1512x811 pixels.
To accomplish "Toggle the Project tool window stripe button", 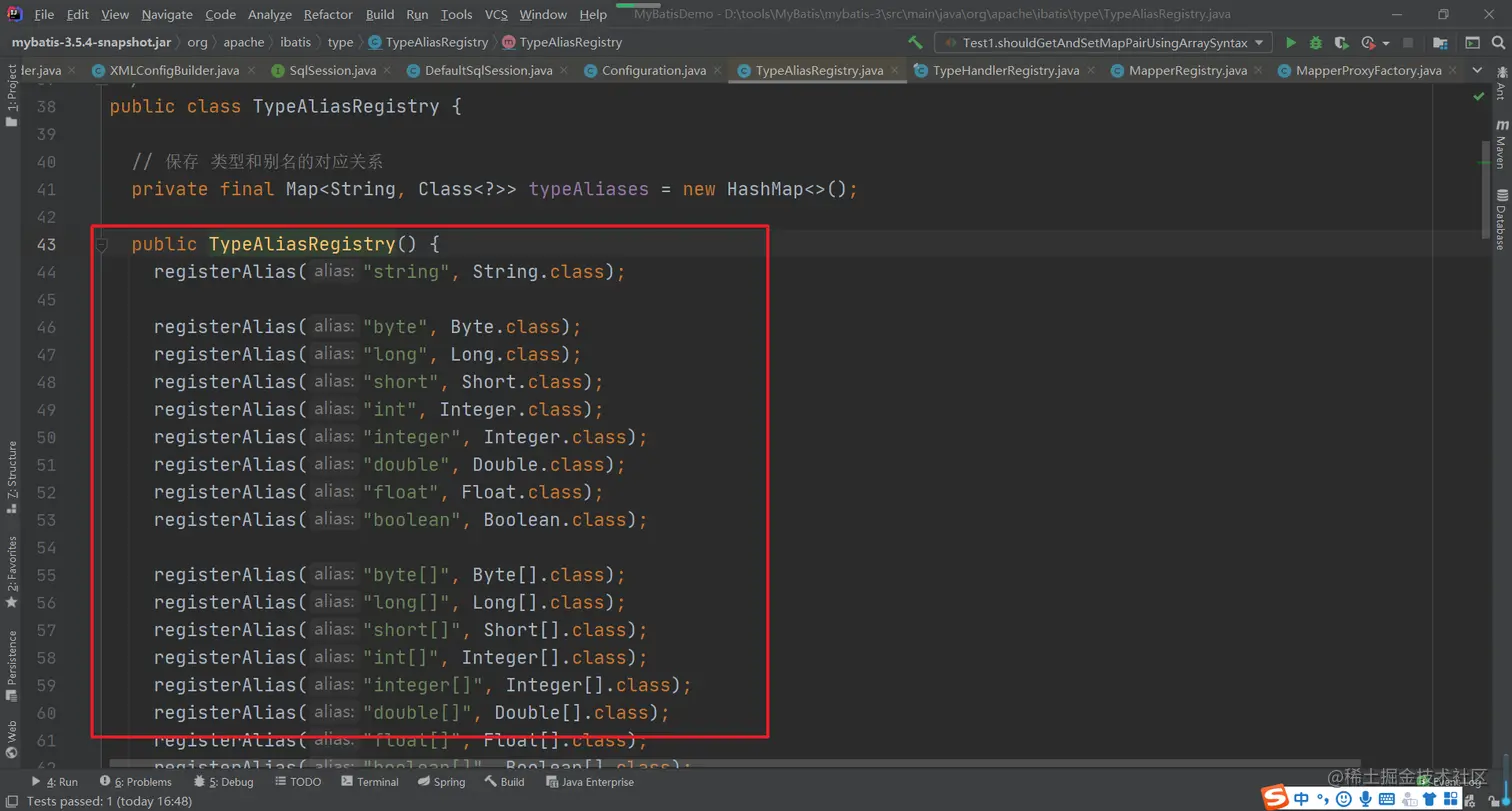I will (x=11, y=95).
